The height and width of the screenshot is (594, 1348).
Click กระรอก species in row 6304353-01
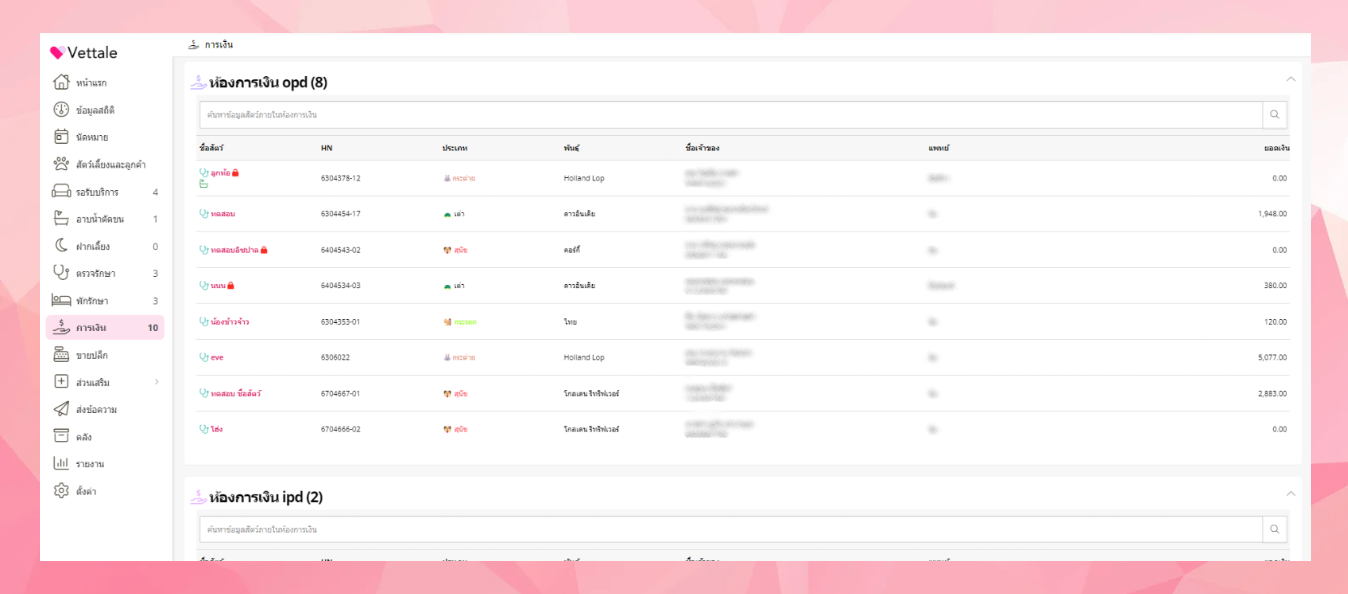tap(465, 322)
